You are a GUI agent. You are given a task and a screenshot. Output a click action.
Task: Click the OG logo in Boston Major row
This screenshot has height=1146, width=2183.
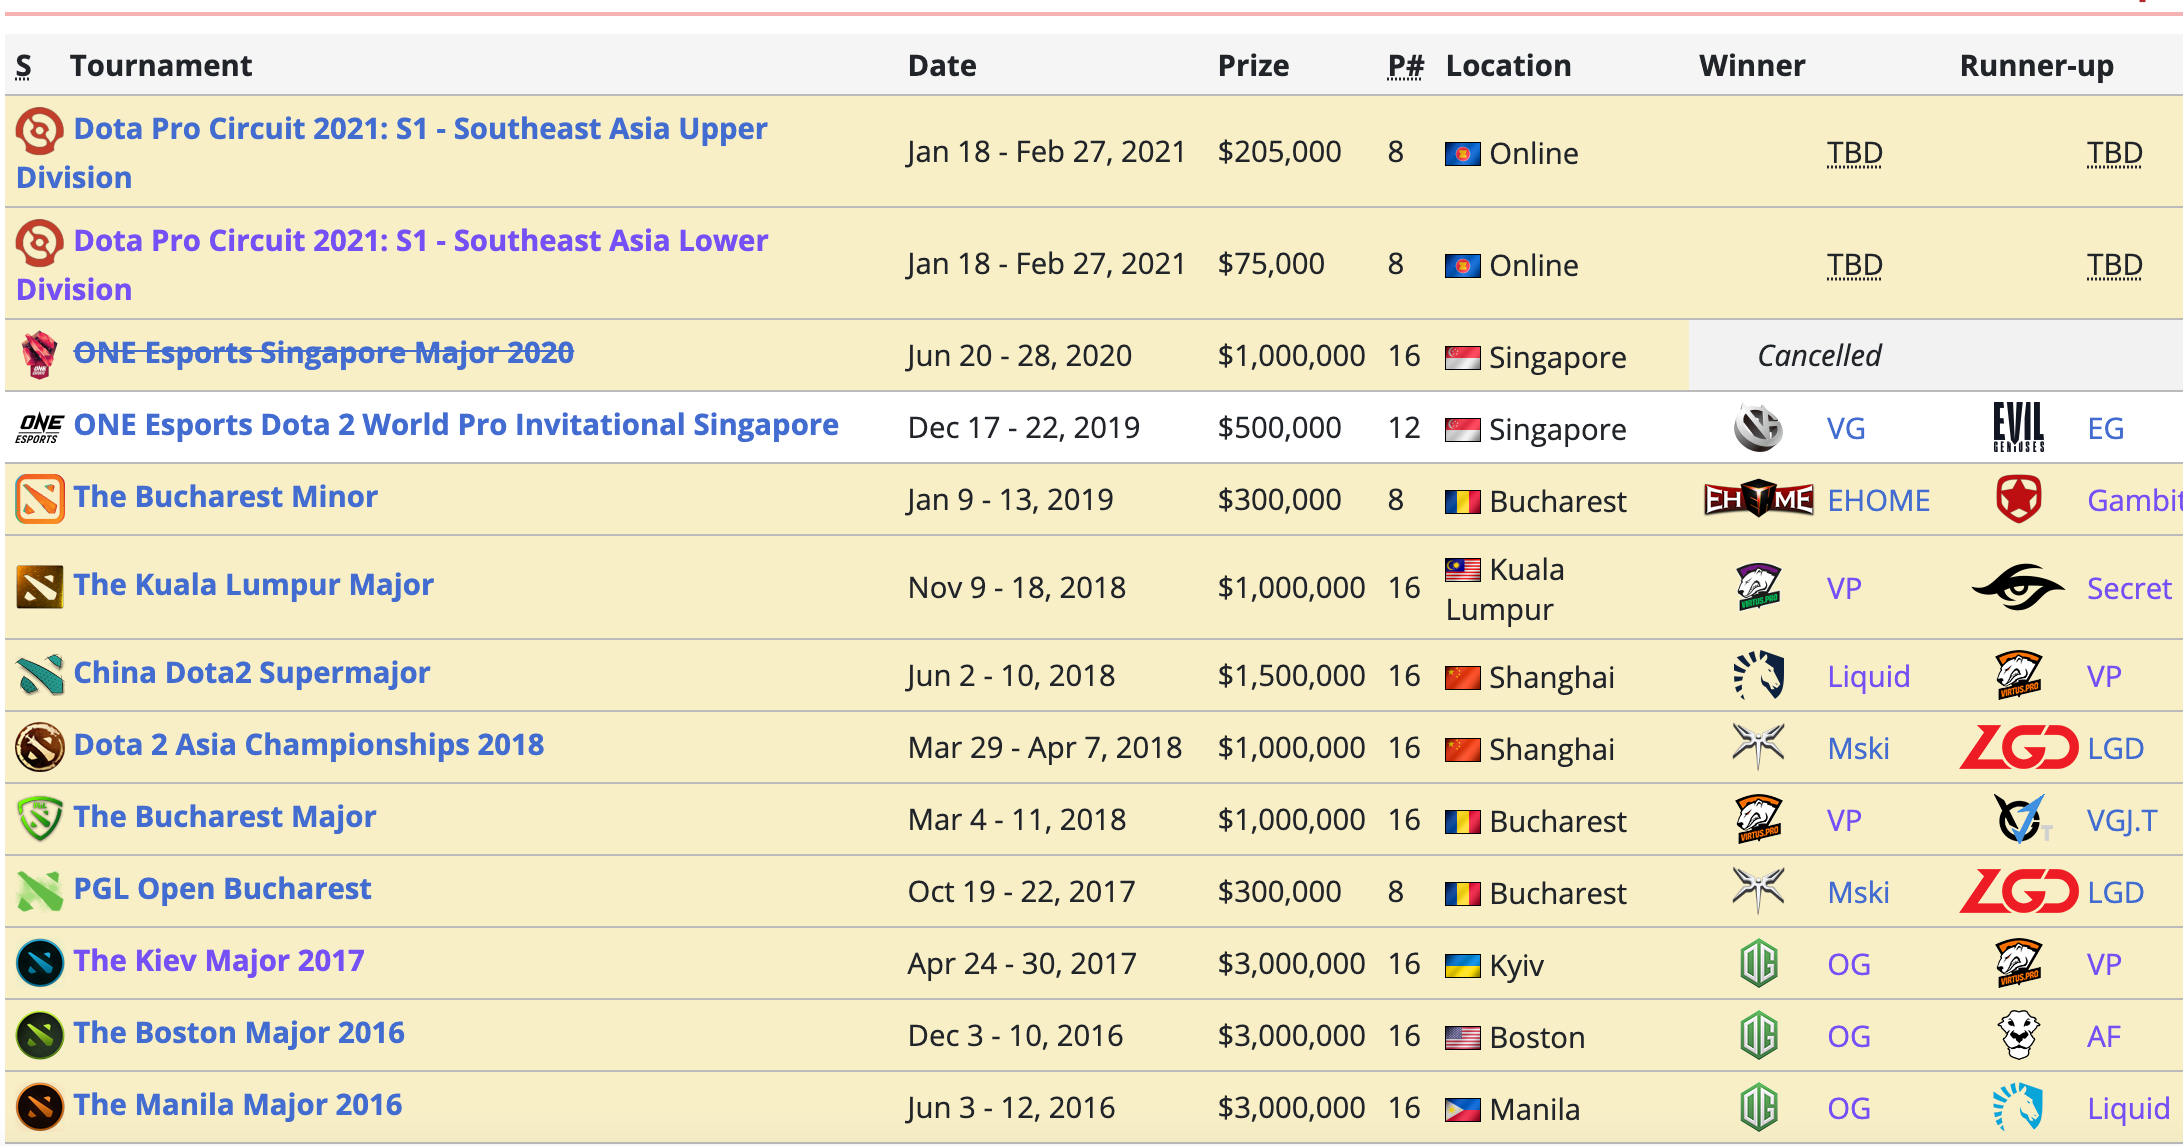pos(1758,1035)
